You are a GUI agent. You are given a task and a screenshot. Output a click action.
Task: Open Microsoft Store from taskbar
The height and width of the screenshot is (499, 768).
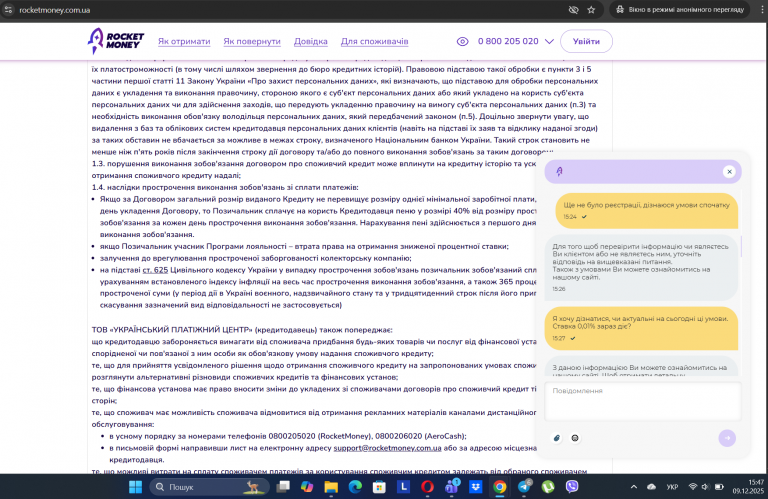[379, 487]
